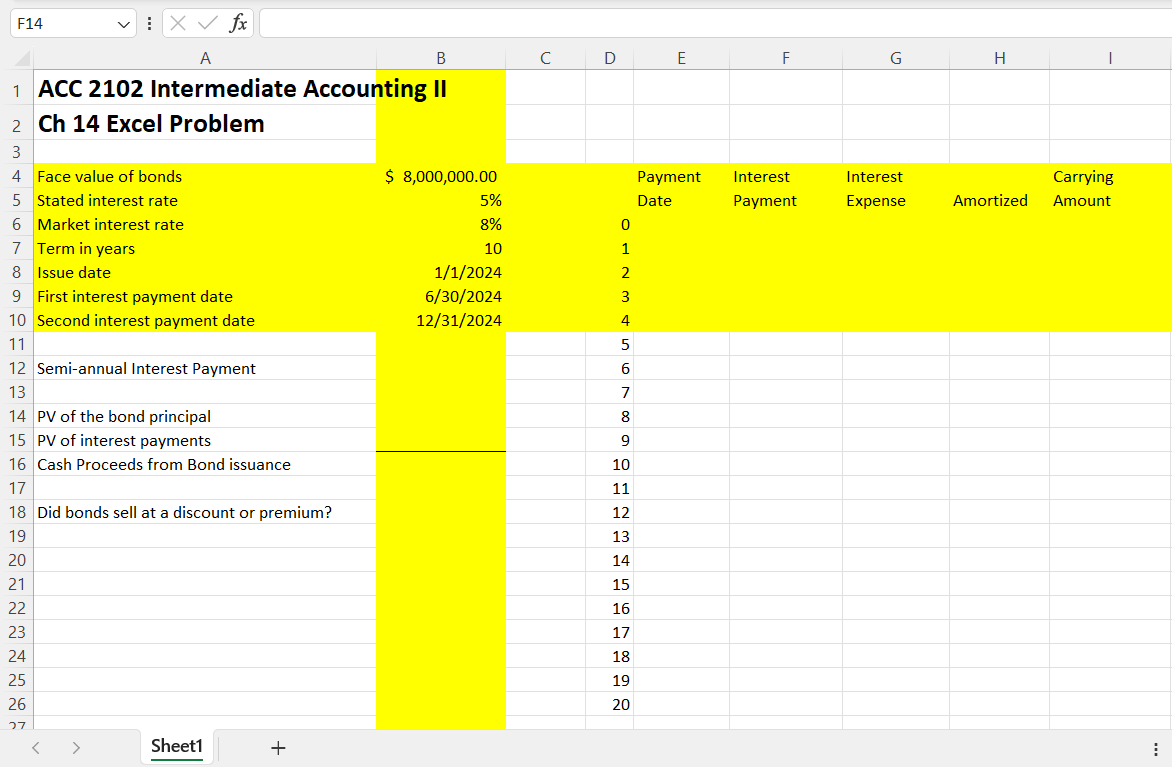Open the more options menu at bottom right
Screen dimensions: 1172x767
1157,747
